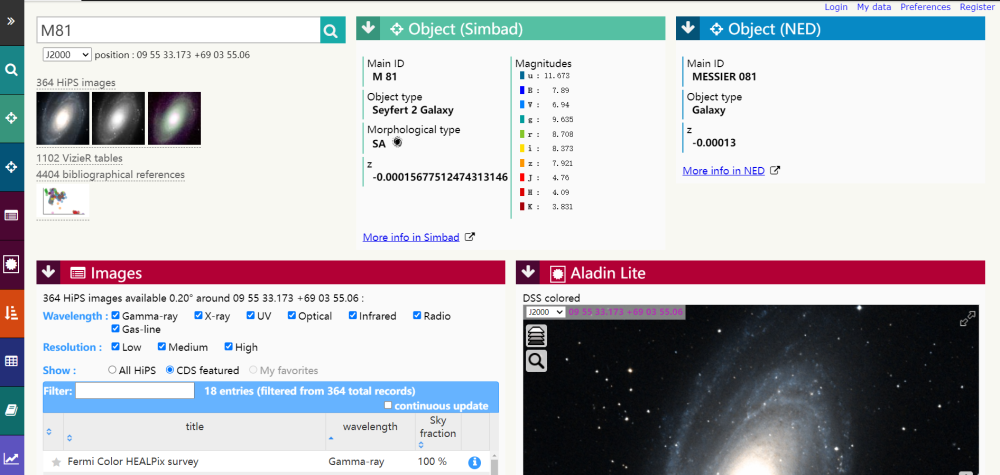
Task: Uncheck the High resolution checkbox
Action: click(x=228, y=347)
